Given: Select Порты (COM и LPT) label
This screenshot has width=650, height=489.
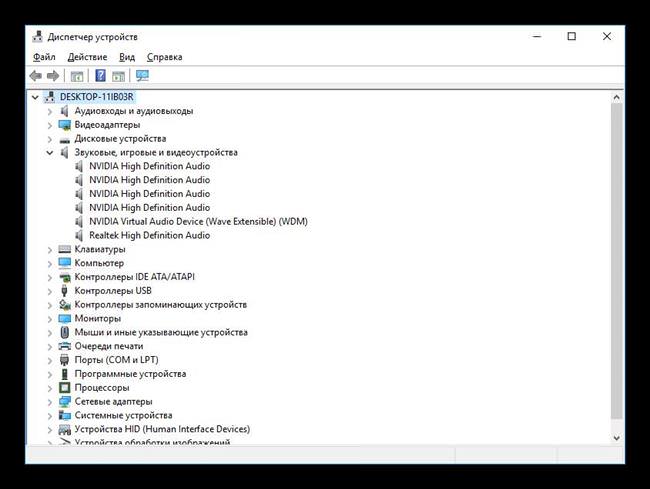Looking at the screenshot, I should pos(116,360).
